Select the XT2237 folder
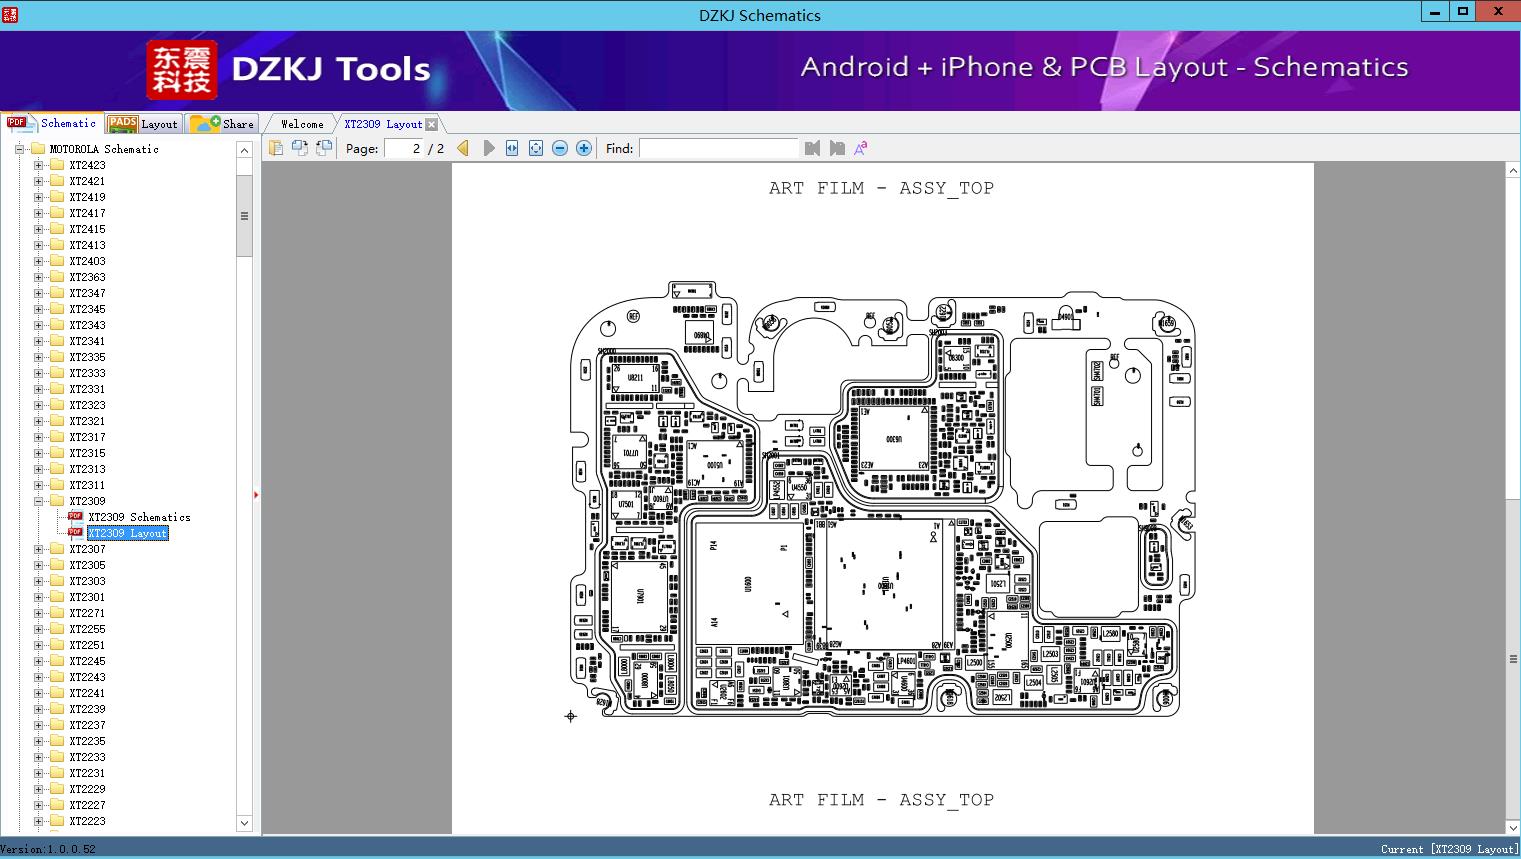1521x859 pixels. (87, 725)
